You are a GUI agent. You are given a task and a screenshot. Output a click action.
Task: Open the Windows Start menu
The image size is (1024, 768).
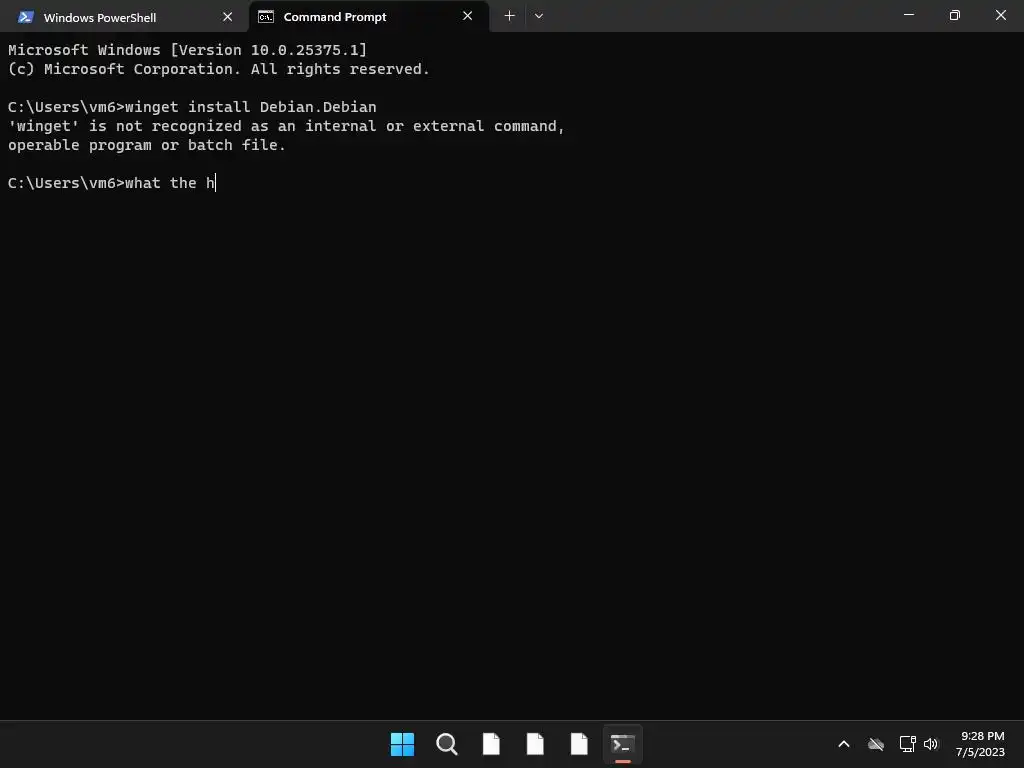pos(402,744)
